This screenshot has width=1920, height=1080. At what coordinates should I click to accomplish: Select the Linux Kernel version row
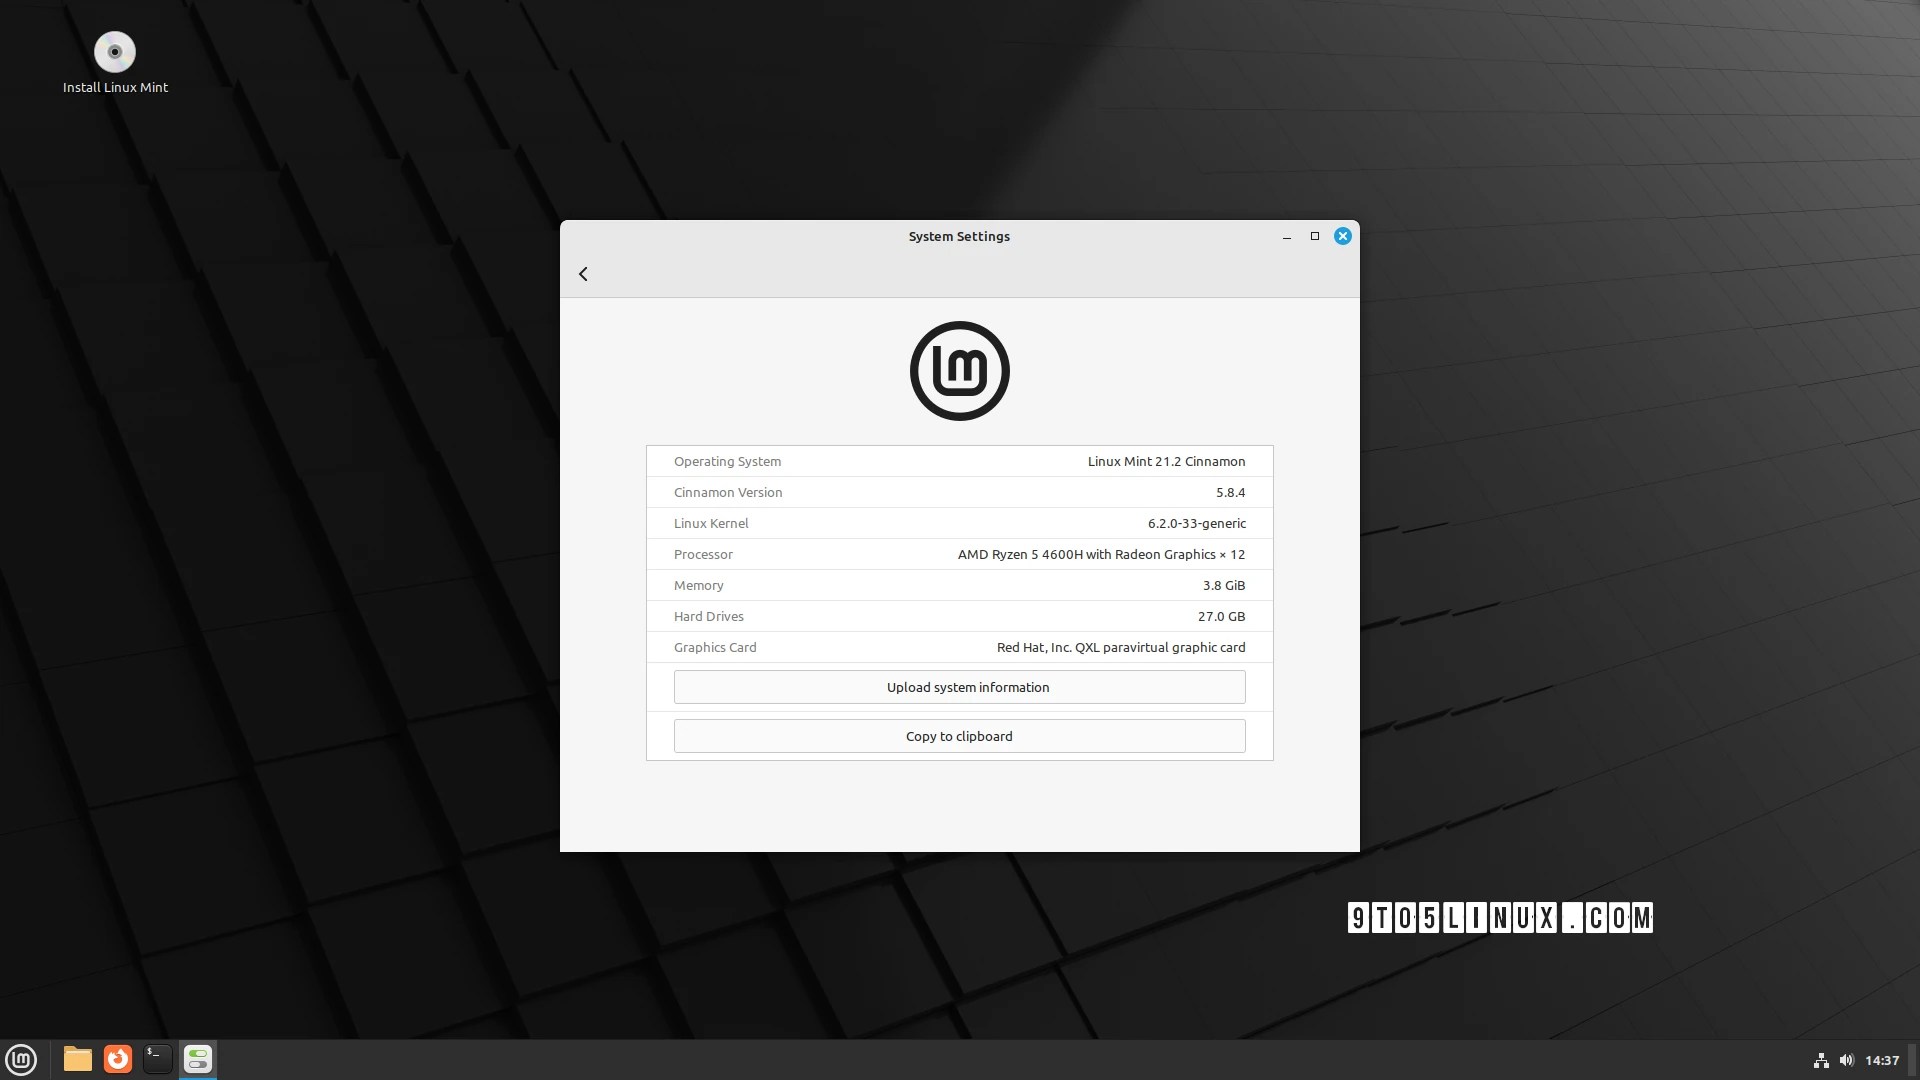tap(959, 523)
